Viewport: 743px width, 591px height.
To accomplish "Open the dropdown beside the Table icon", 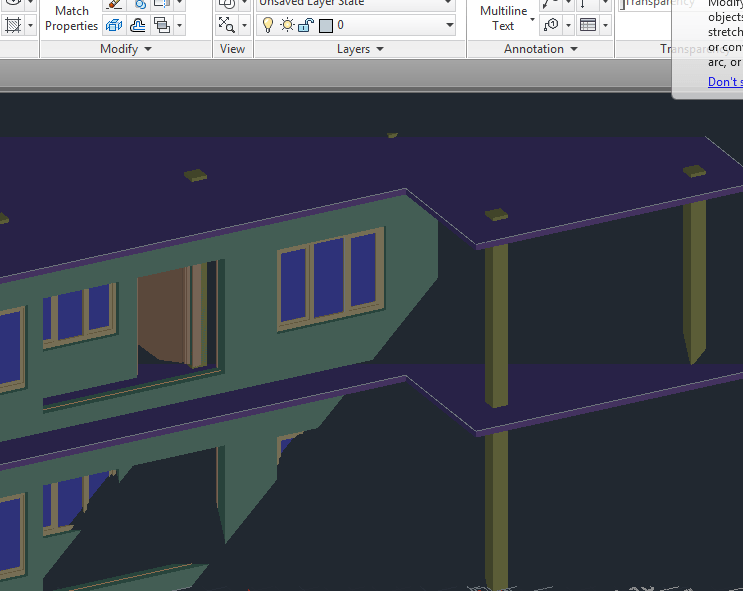I will pos(606,25).
